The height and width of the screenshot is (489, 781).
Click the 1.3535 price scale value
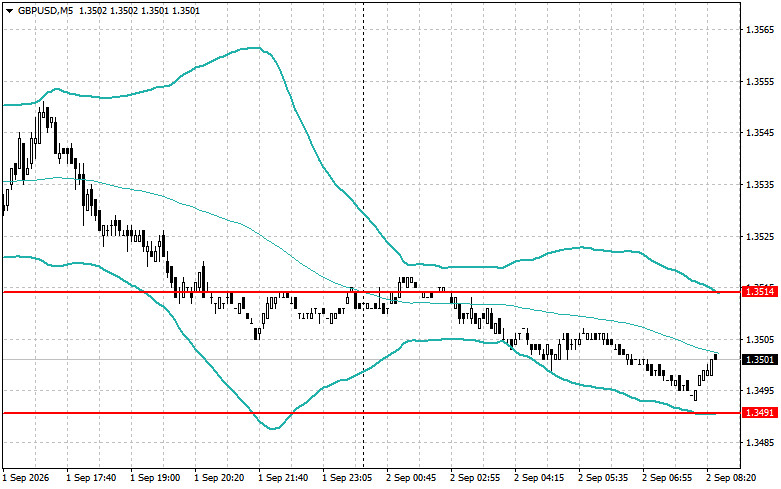coord(760,185)
